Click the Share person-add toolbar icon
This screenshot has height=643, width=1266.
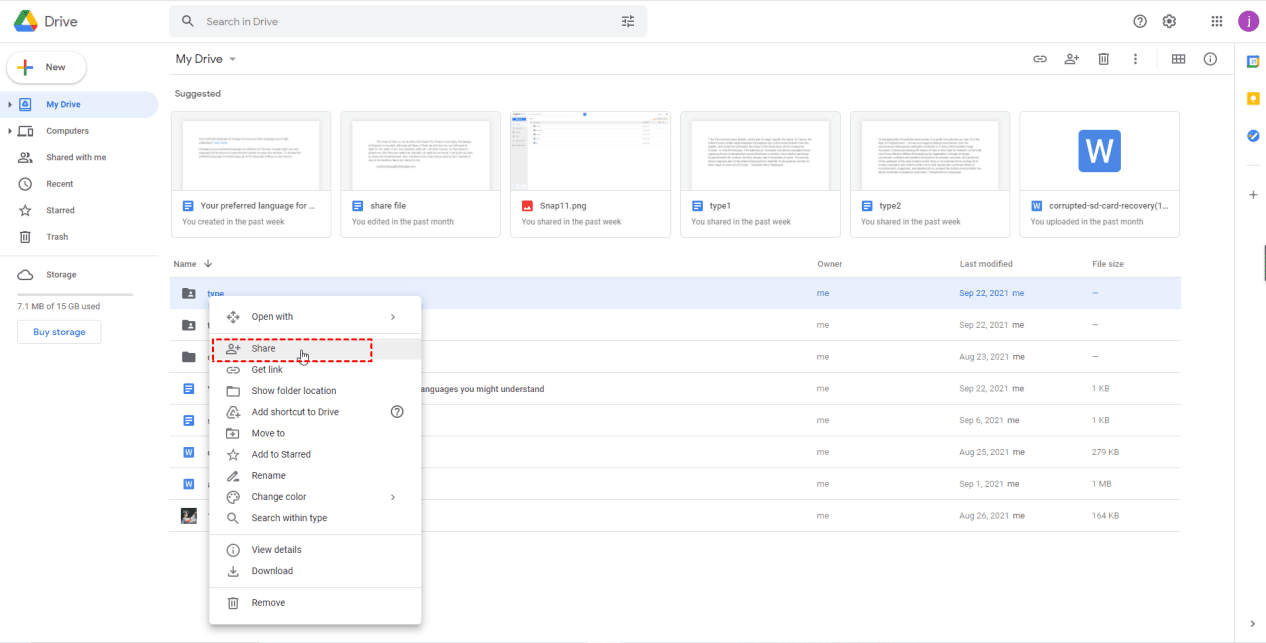pos(1072,59)
